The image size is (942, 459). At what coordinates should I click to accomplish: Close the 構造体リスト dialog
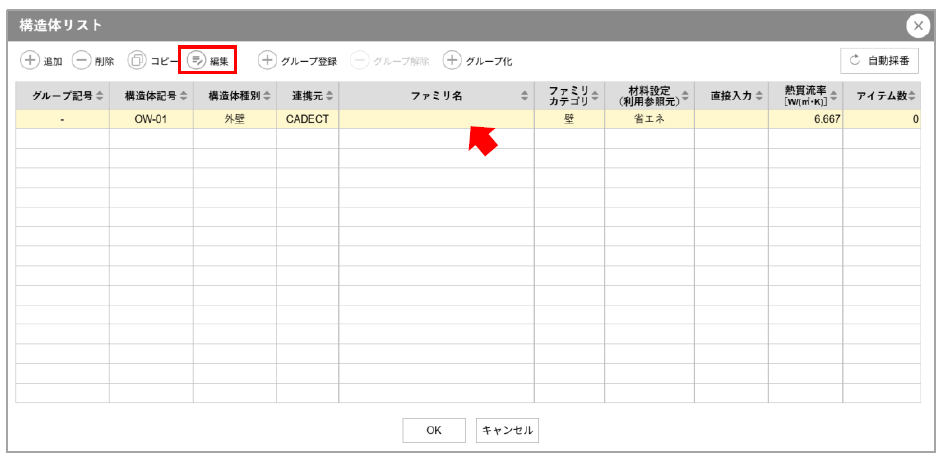click(917, 25)
